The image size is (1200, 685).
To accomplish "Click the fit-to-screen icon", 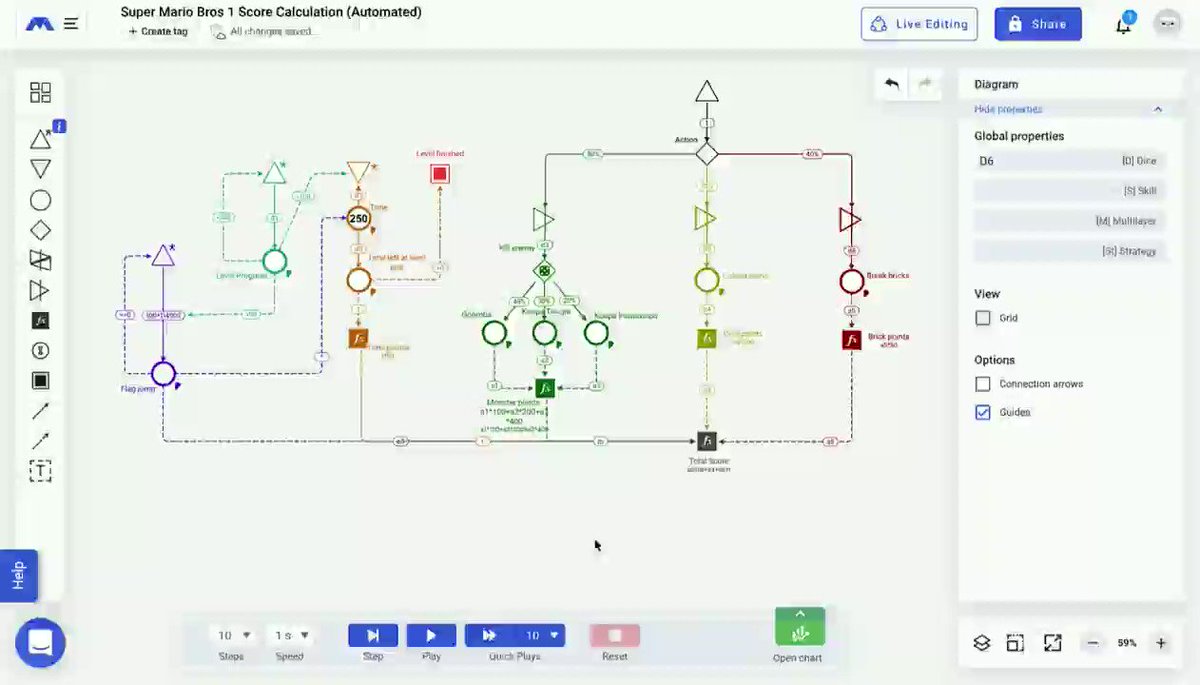I will click(1015, 643).
